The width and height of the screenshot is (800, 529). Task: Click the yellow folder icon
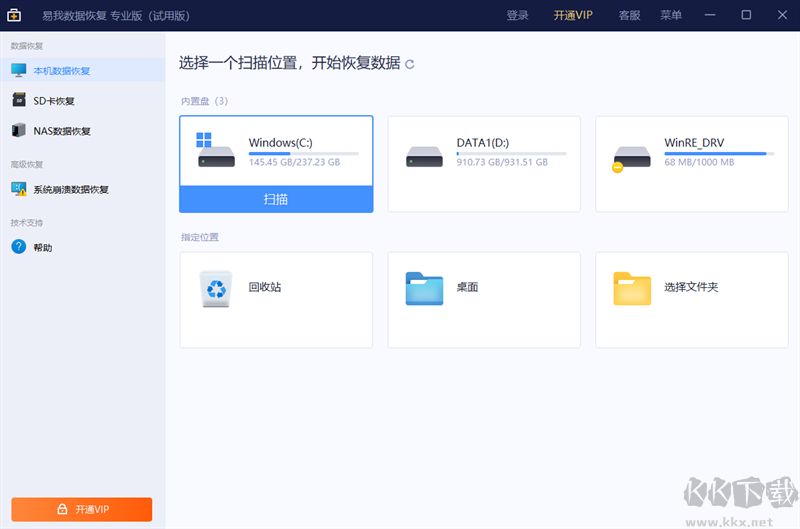(x=632, y=289)
